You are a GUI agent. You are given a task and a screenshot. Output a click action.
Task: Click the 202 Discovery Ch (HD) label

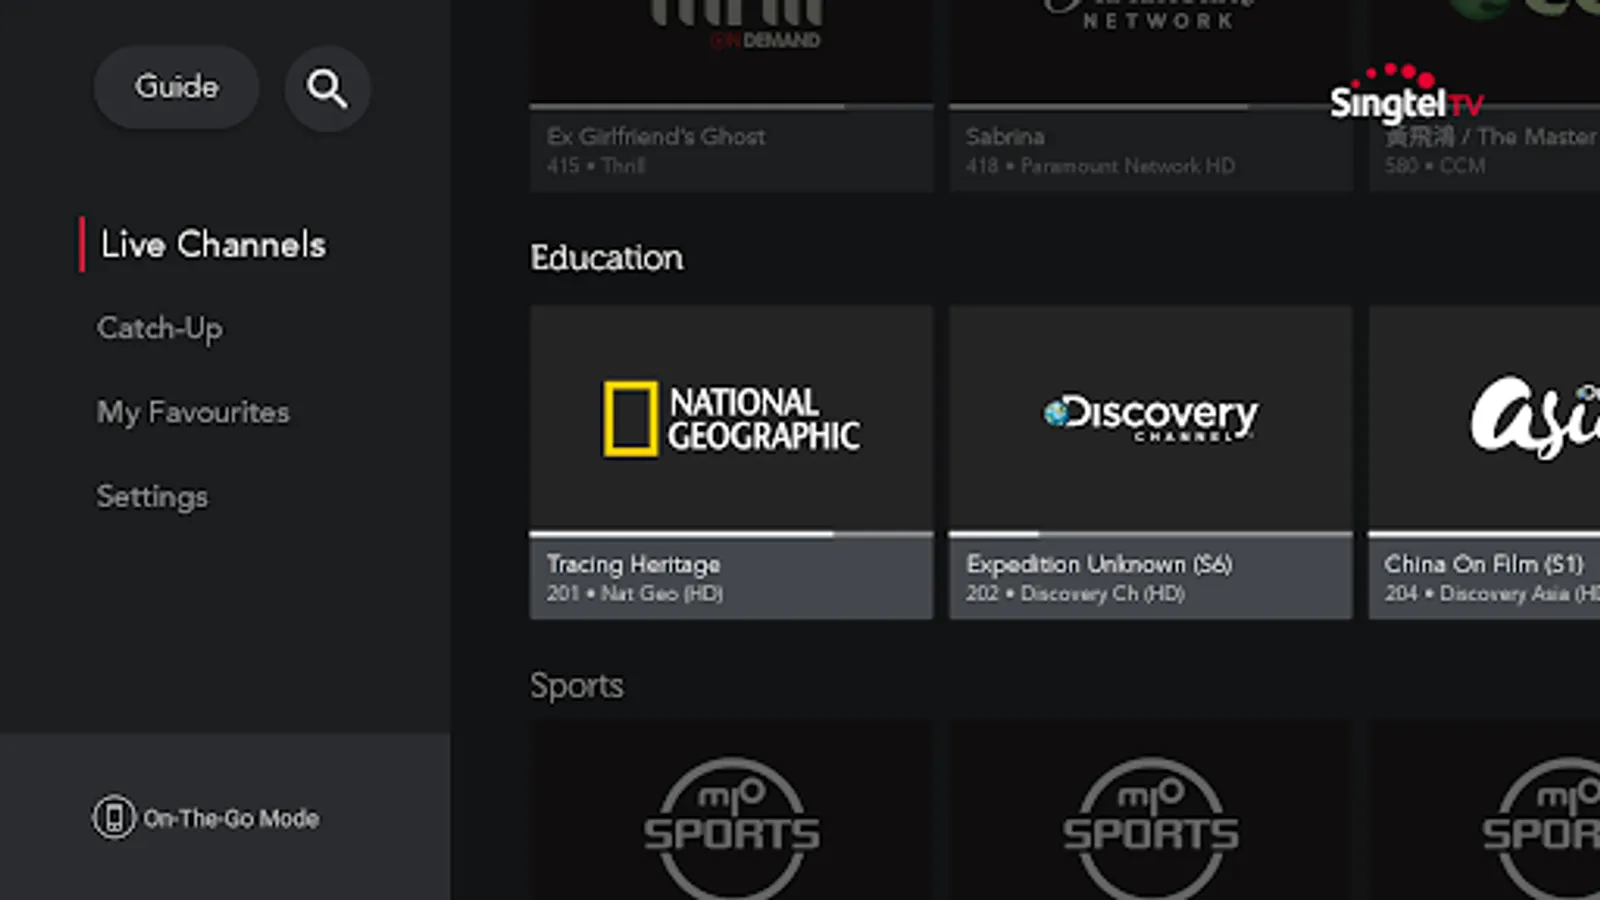1075,593
